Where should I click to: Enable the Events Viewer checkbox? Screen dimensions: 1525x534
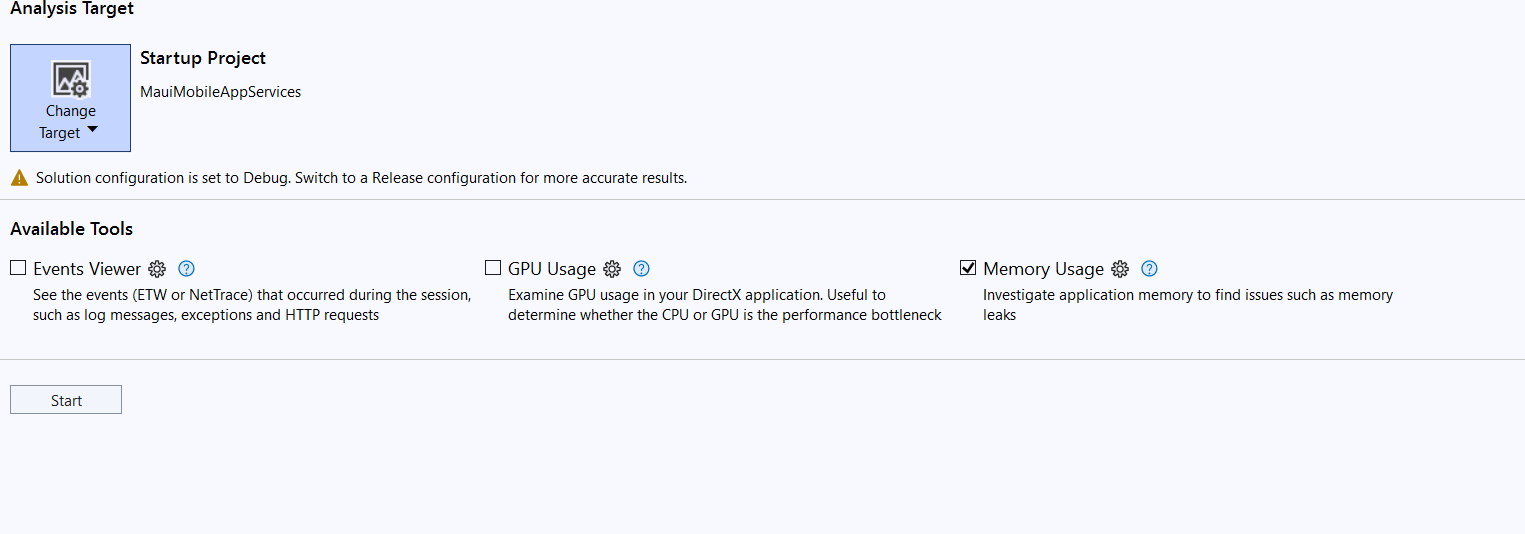18,268
